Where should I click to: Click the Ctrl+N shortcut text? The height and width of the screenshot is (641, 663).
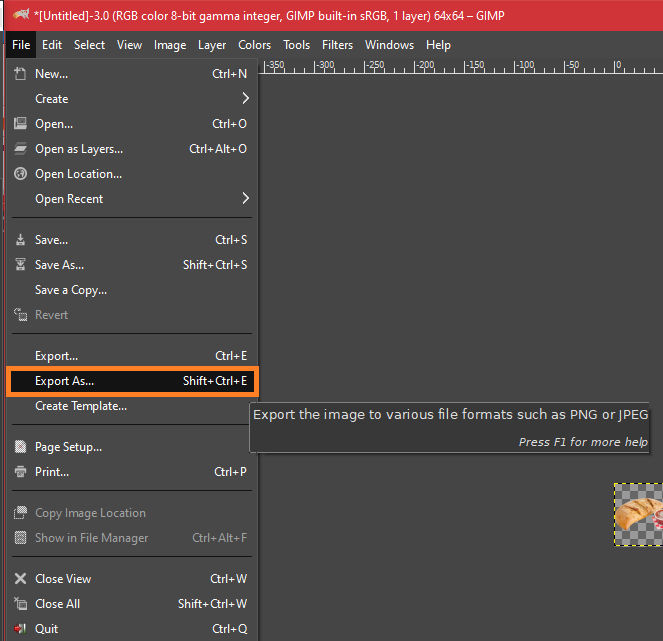(230, 74)
